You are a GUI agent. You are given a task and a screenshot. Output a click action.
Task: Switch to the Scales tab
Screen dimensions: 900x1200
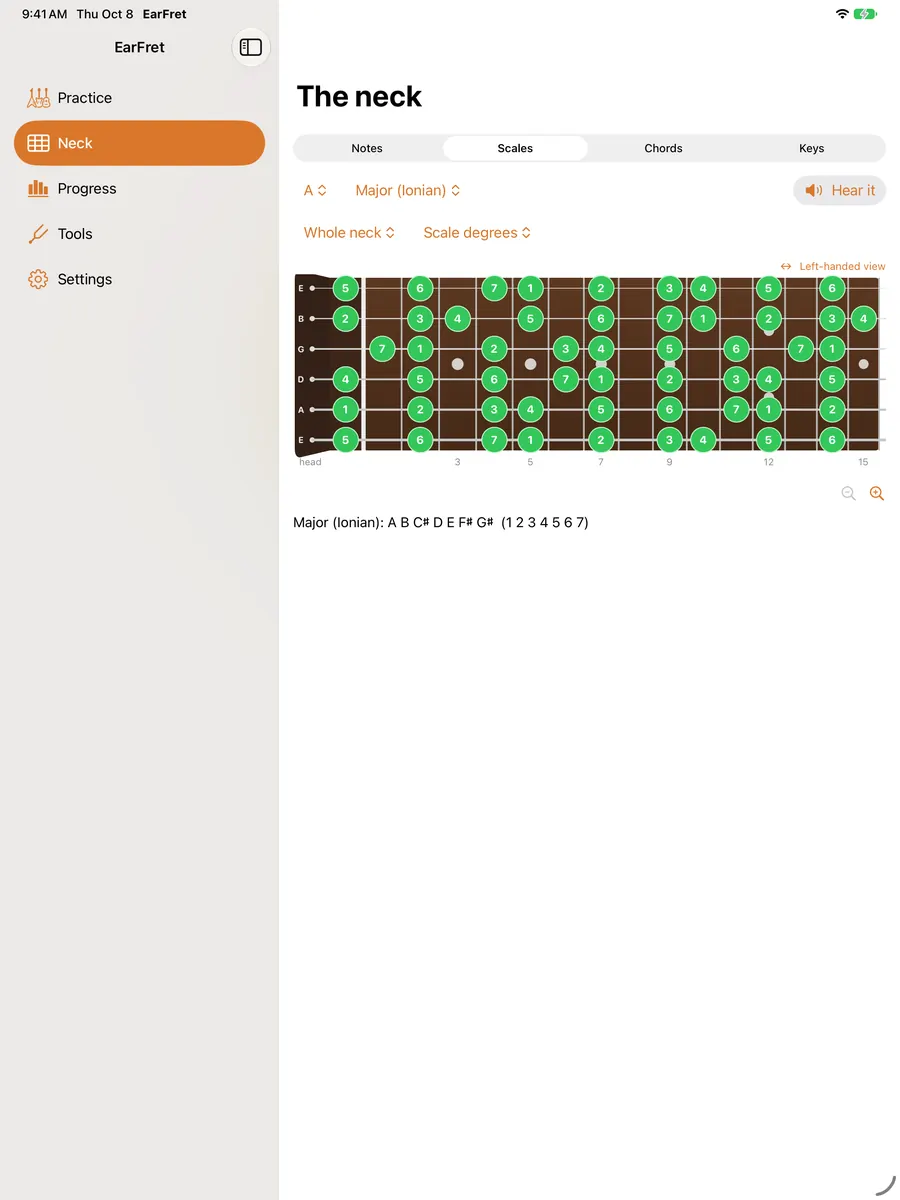(515, 148)
